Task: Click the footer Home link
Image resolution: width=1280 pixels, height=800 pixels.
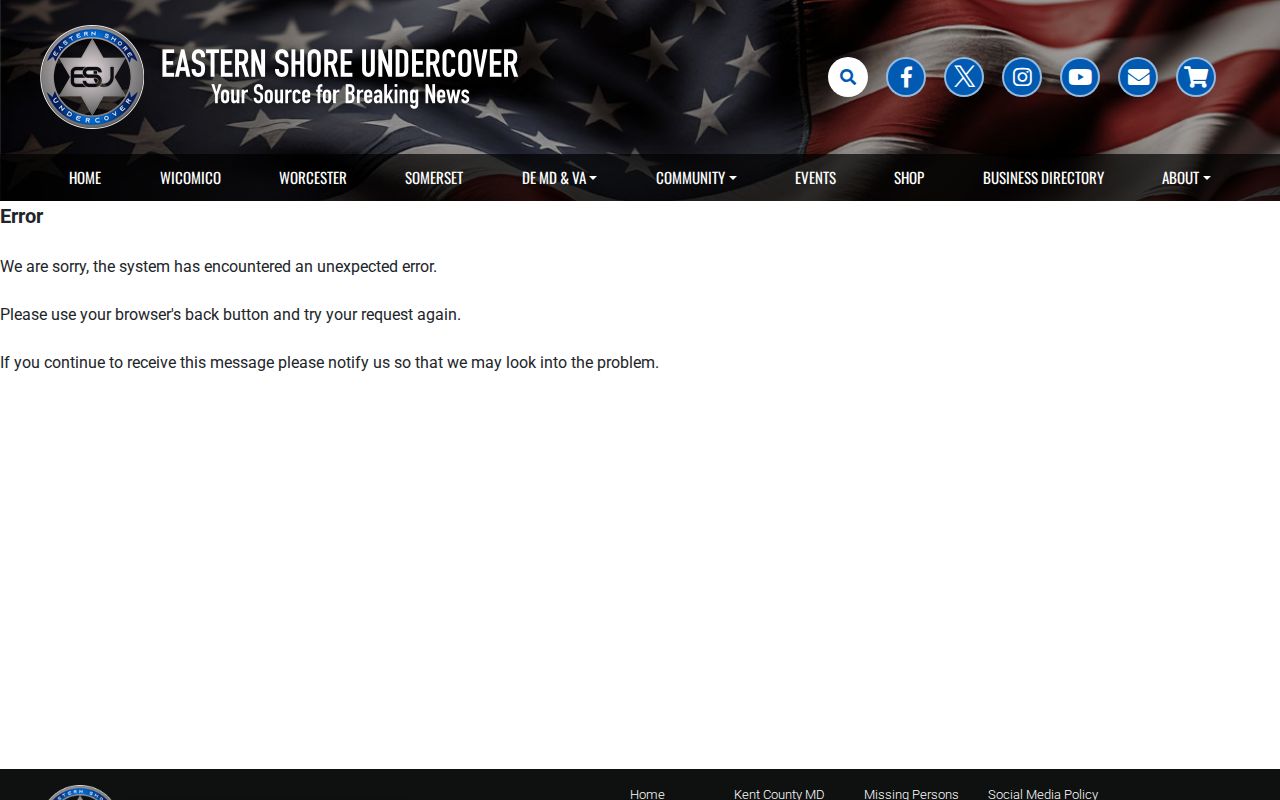Action: coord(647,794)
